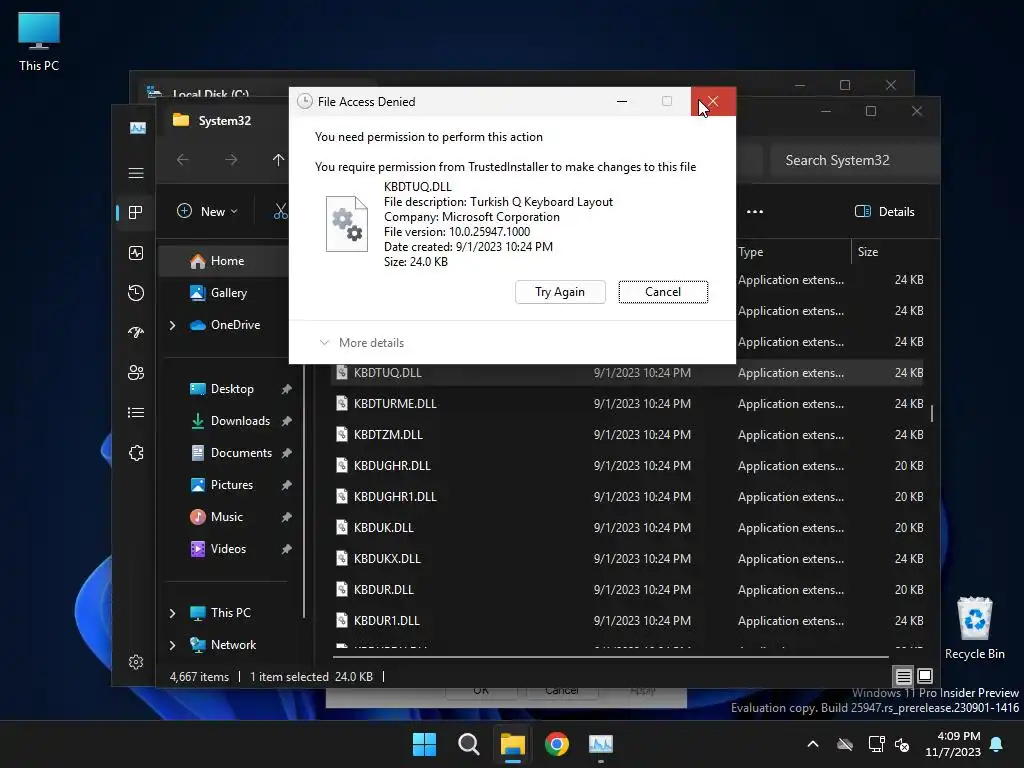The image size is (1024, 768).
Task: Select the KBDUKX.DLL file
Action: pyautogui.click(x=627, y=559)
